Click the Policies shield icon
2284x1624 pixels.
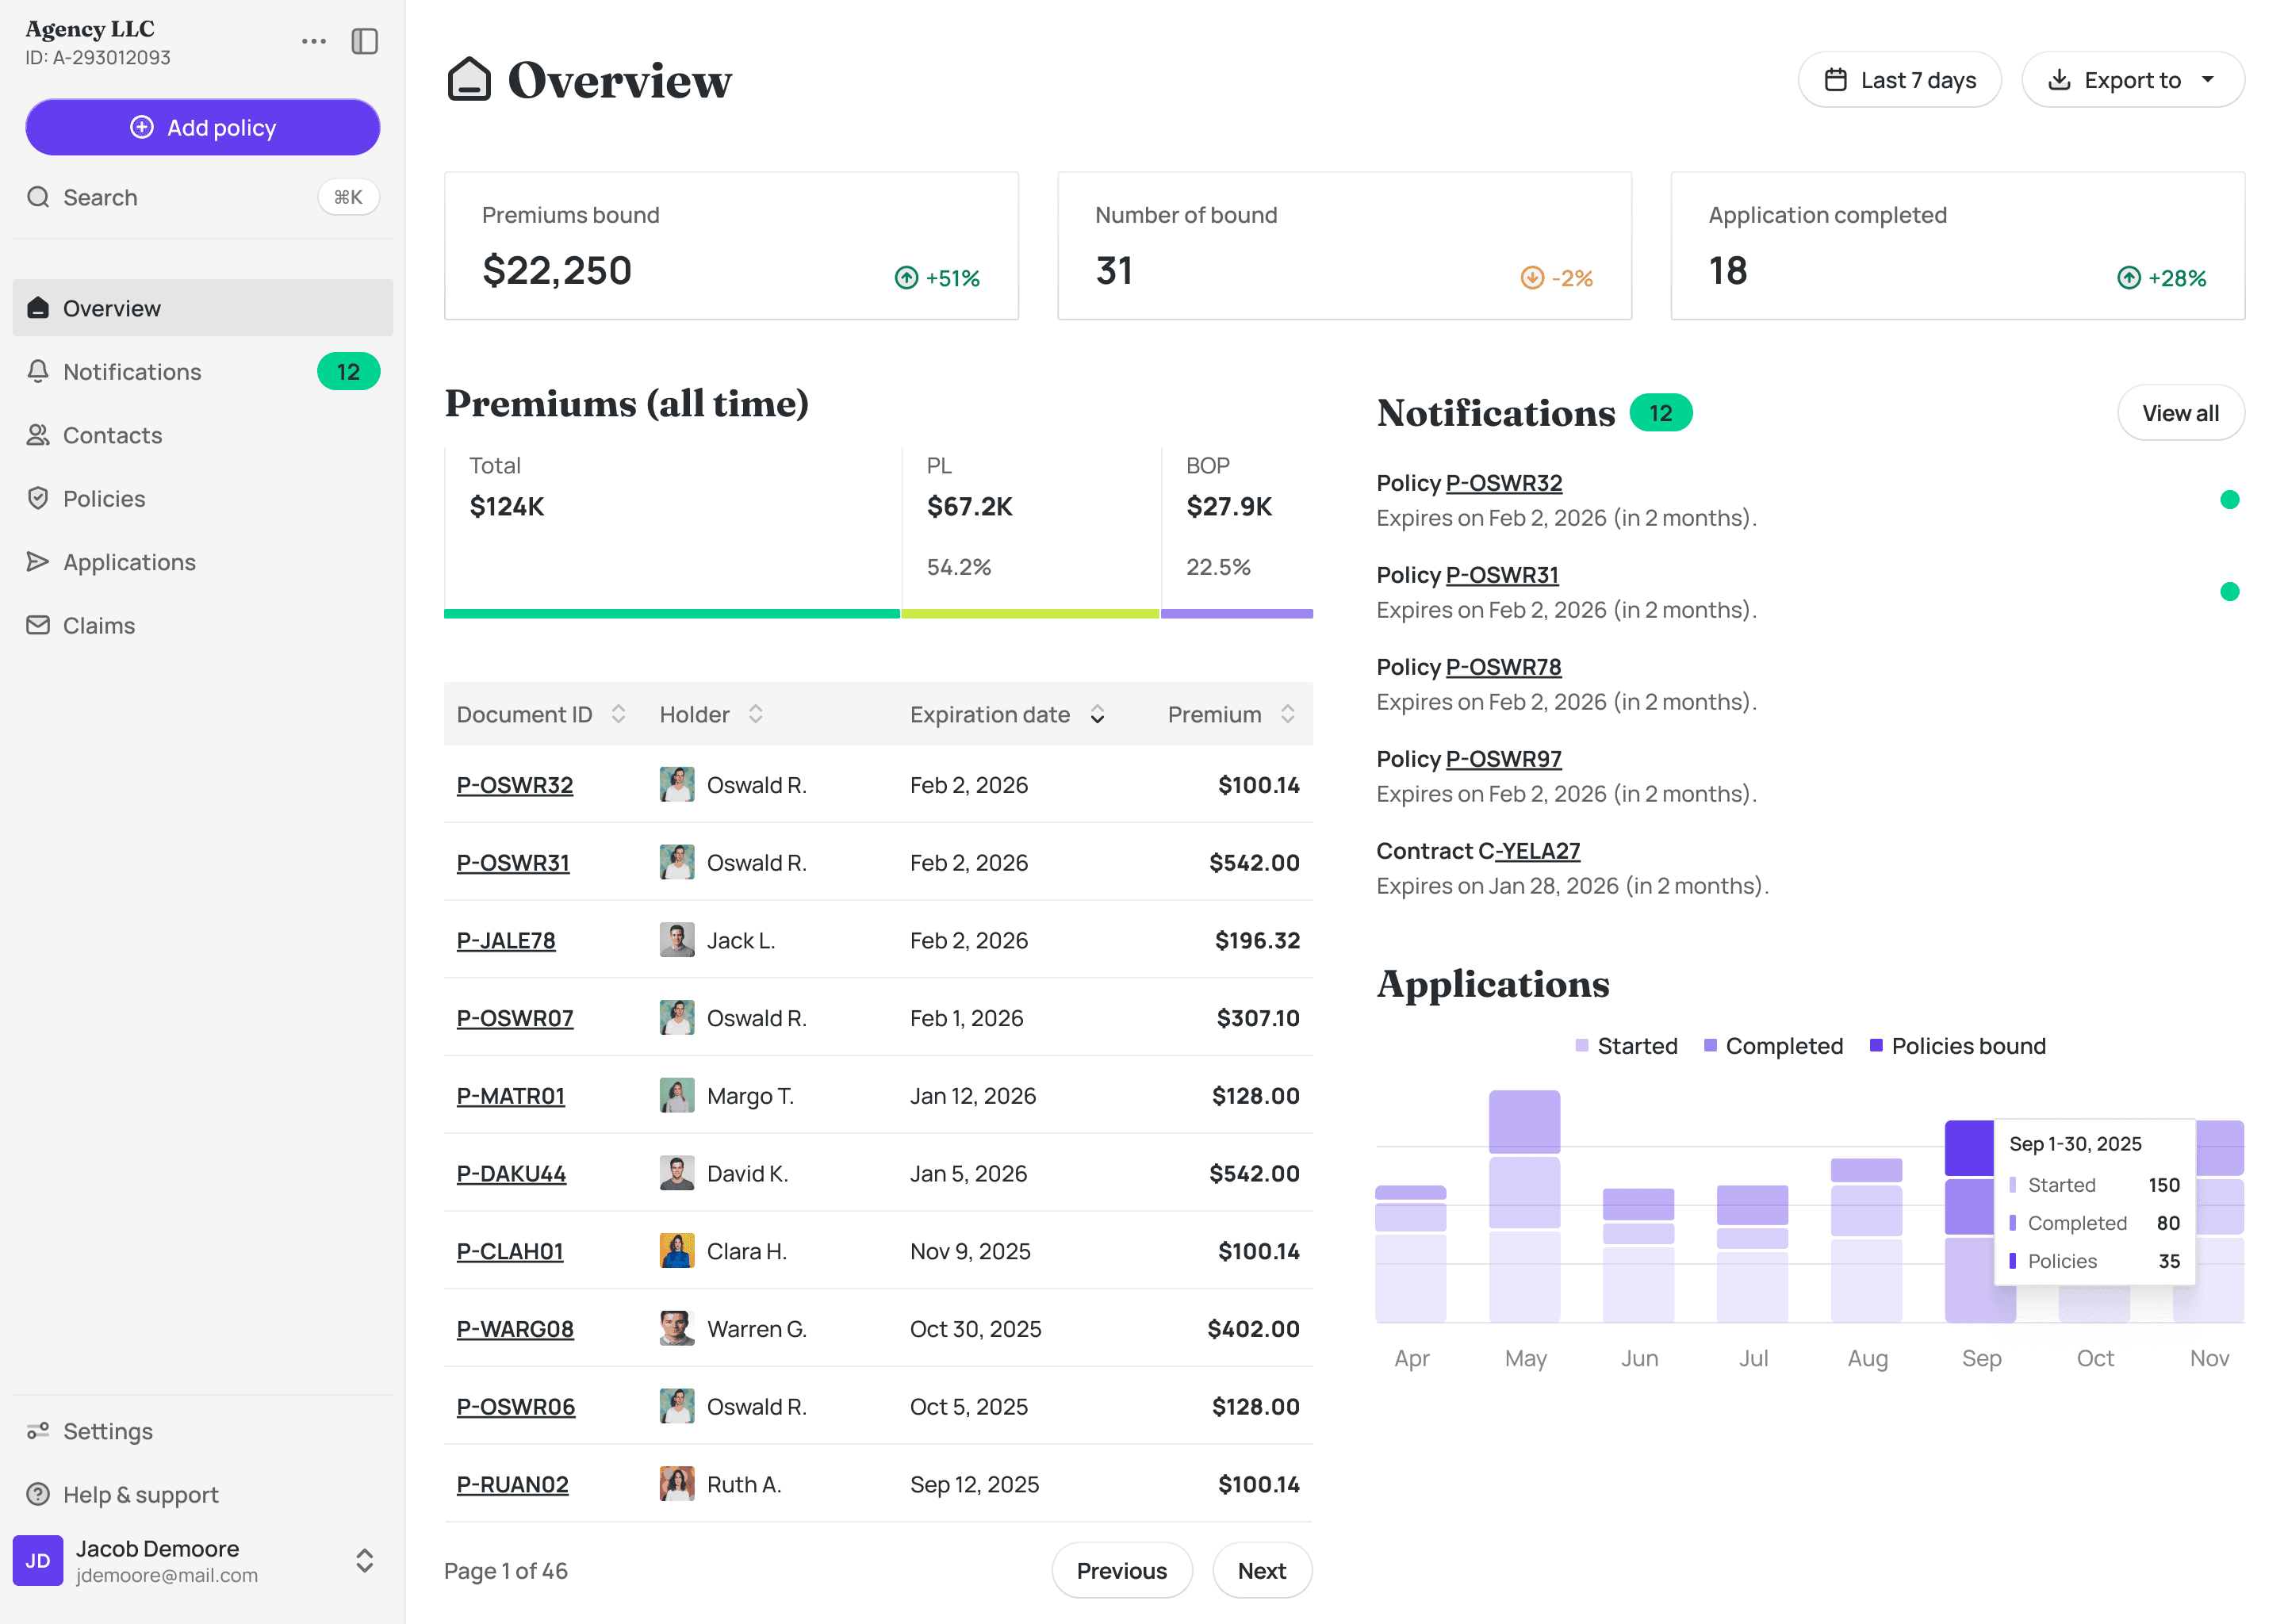pos(38,498)
